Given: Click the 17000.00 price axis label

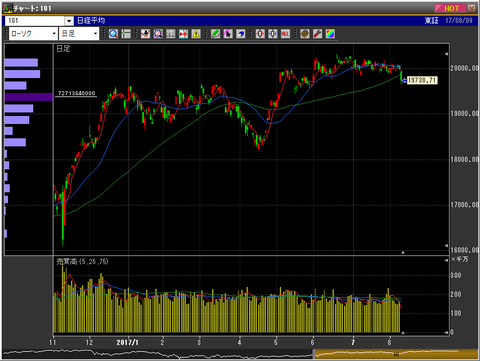Looking at the screenshot, I should tap(465, 205).
